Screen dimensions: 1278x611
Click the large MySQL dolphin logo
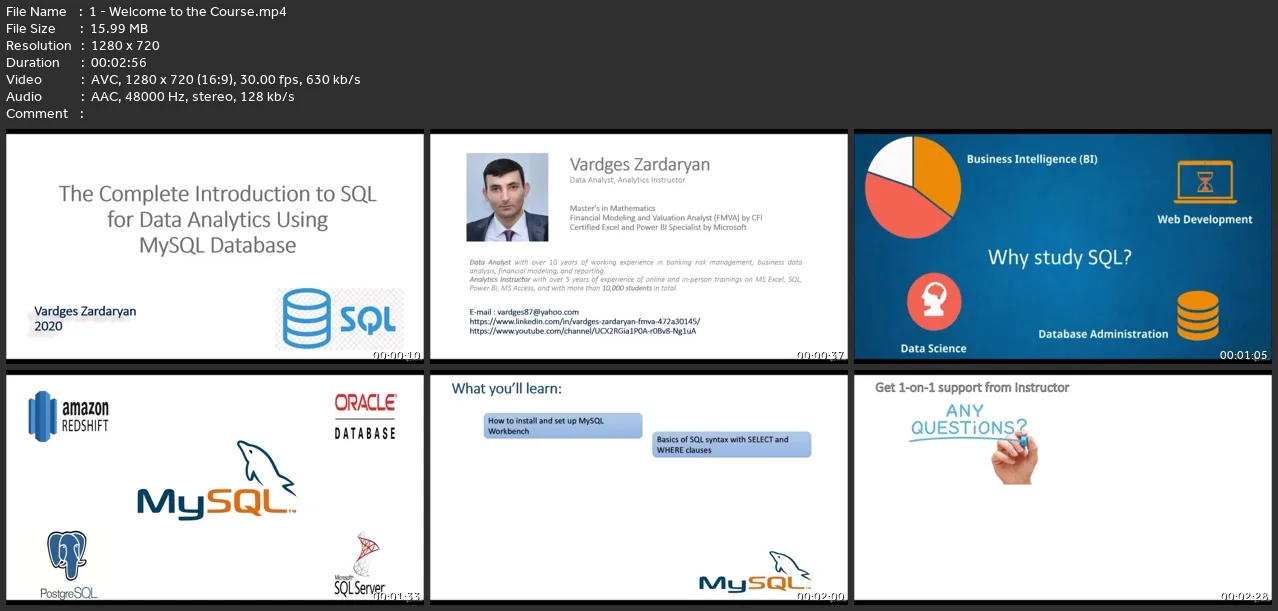(217, 480)
